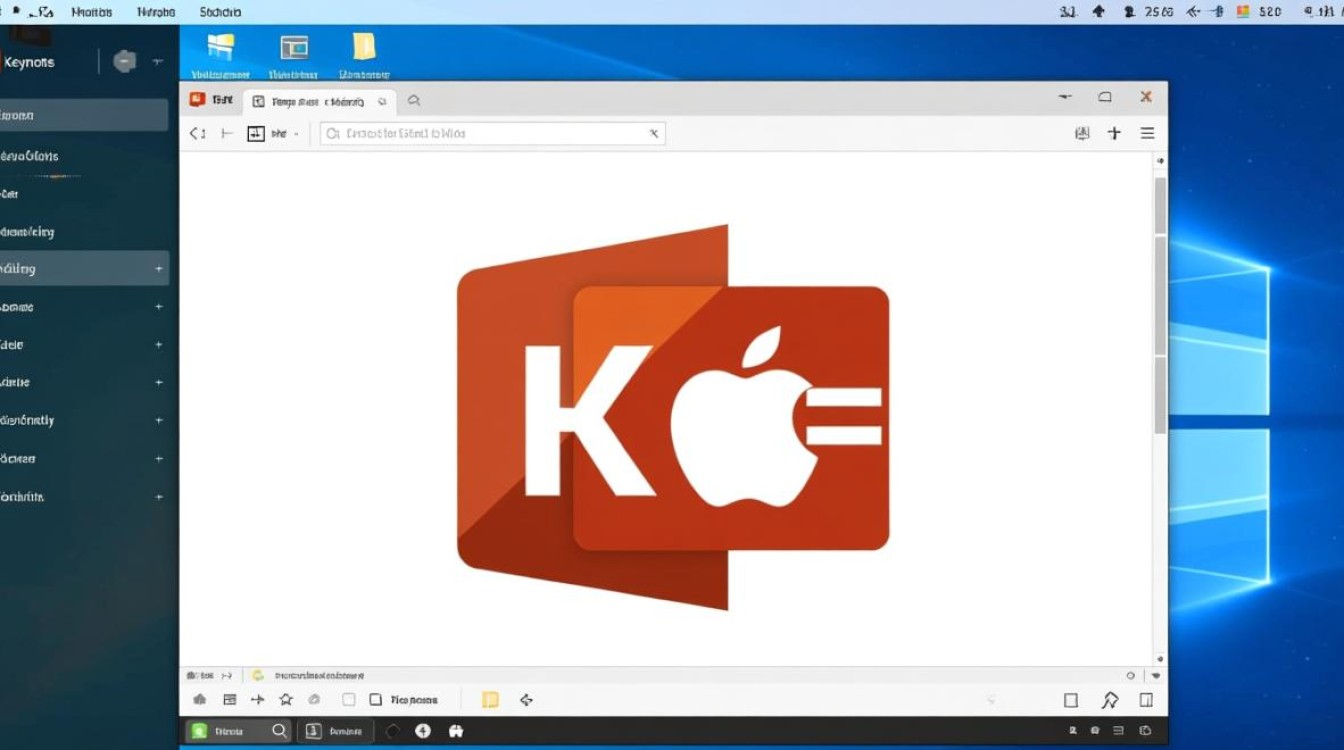The image size is (1344, 750).
Task: Click the search magnifier in the taskbar
Action: 280,731
